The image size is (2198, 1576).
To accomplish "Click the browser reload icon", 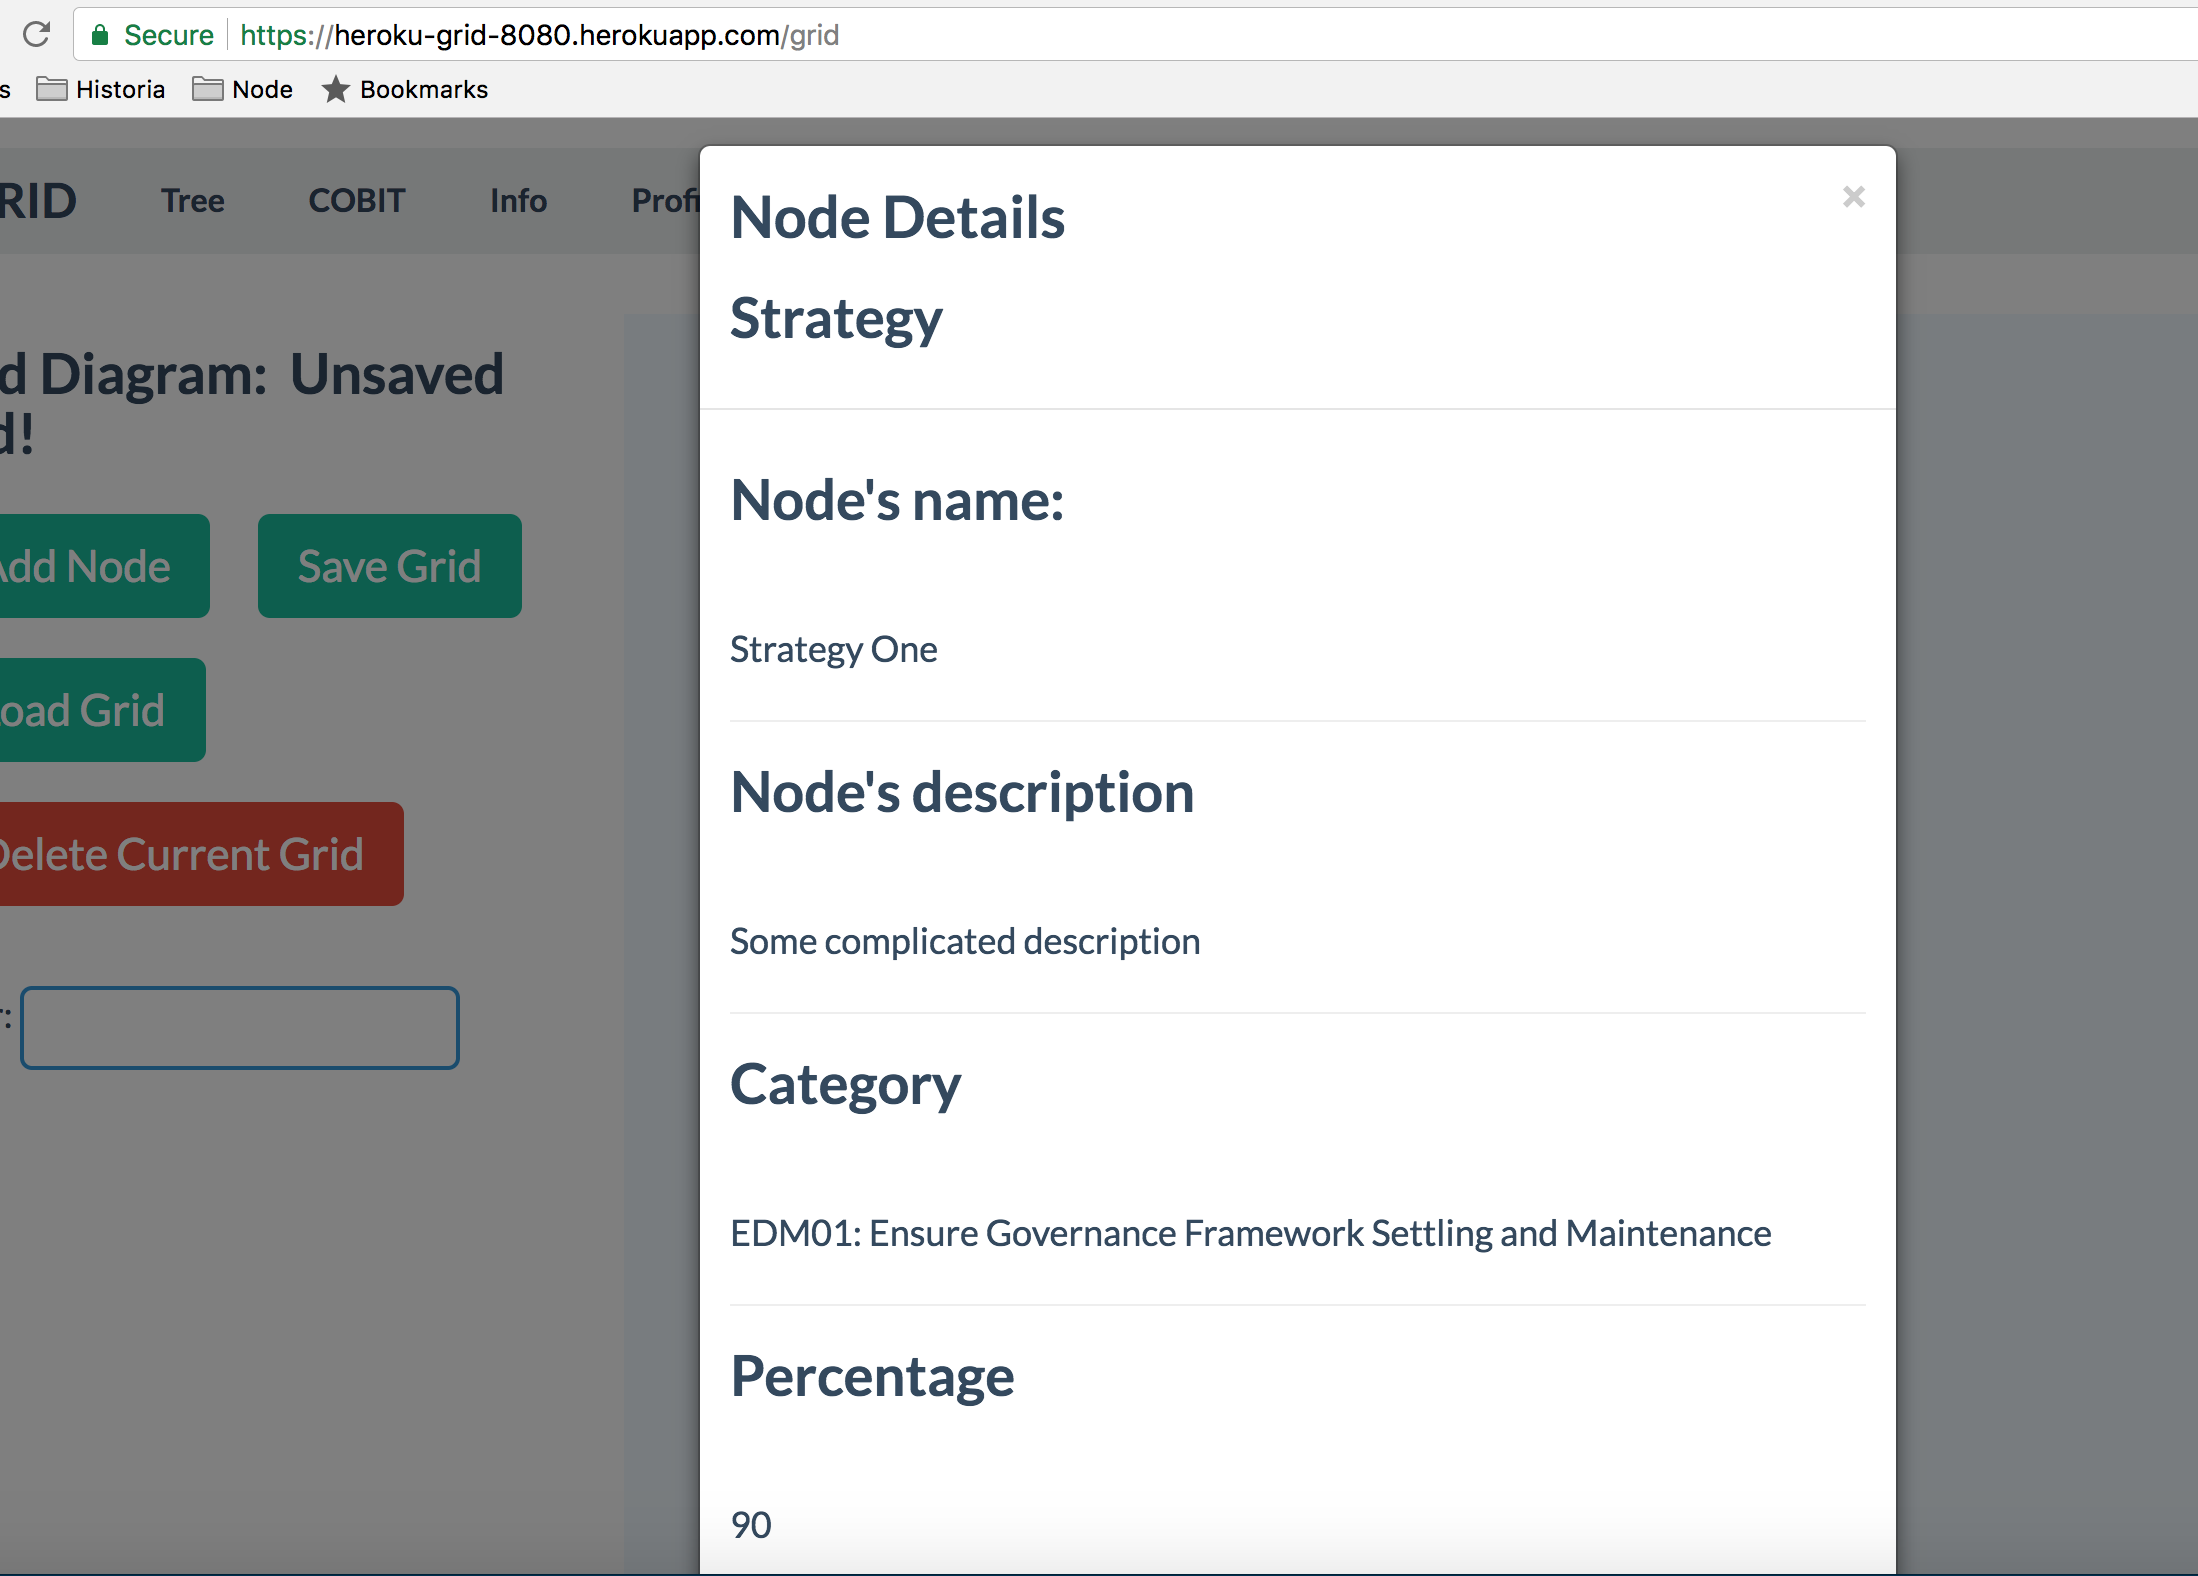I will point(37,35).
